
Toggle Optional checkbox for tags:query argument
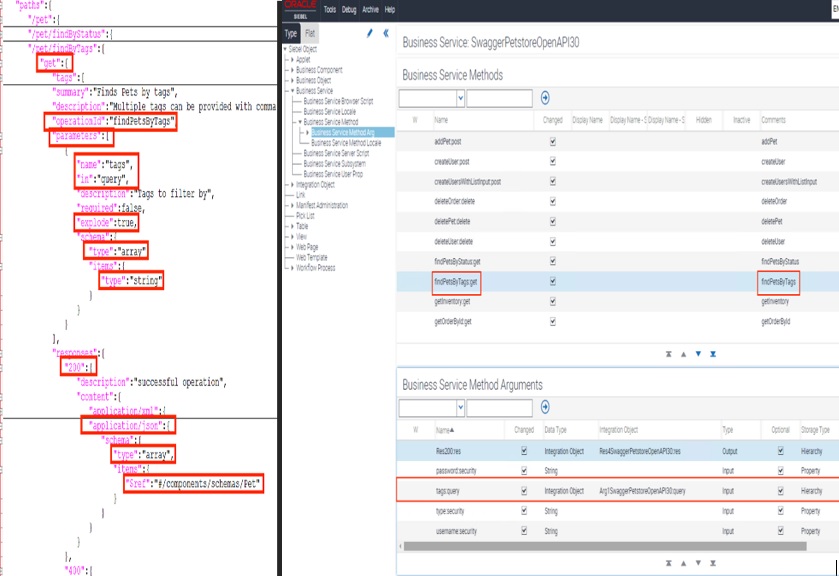[x=781, y=490]
